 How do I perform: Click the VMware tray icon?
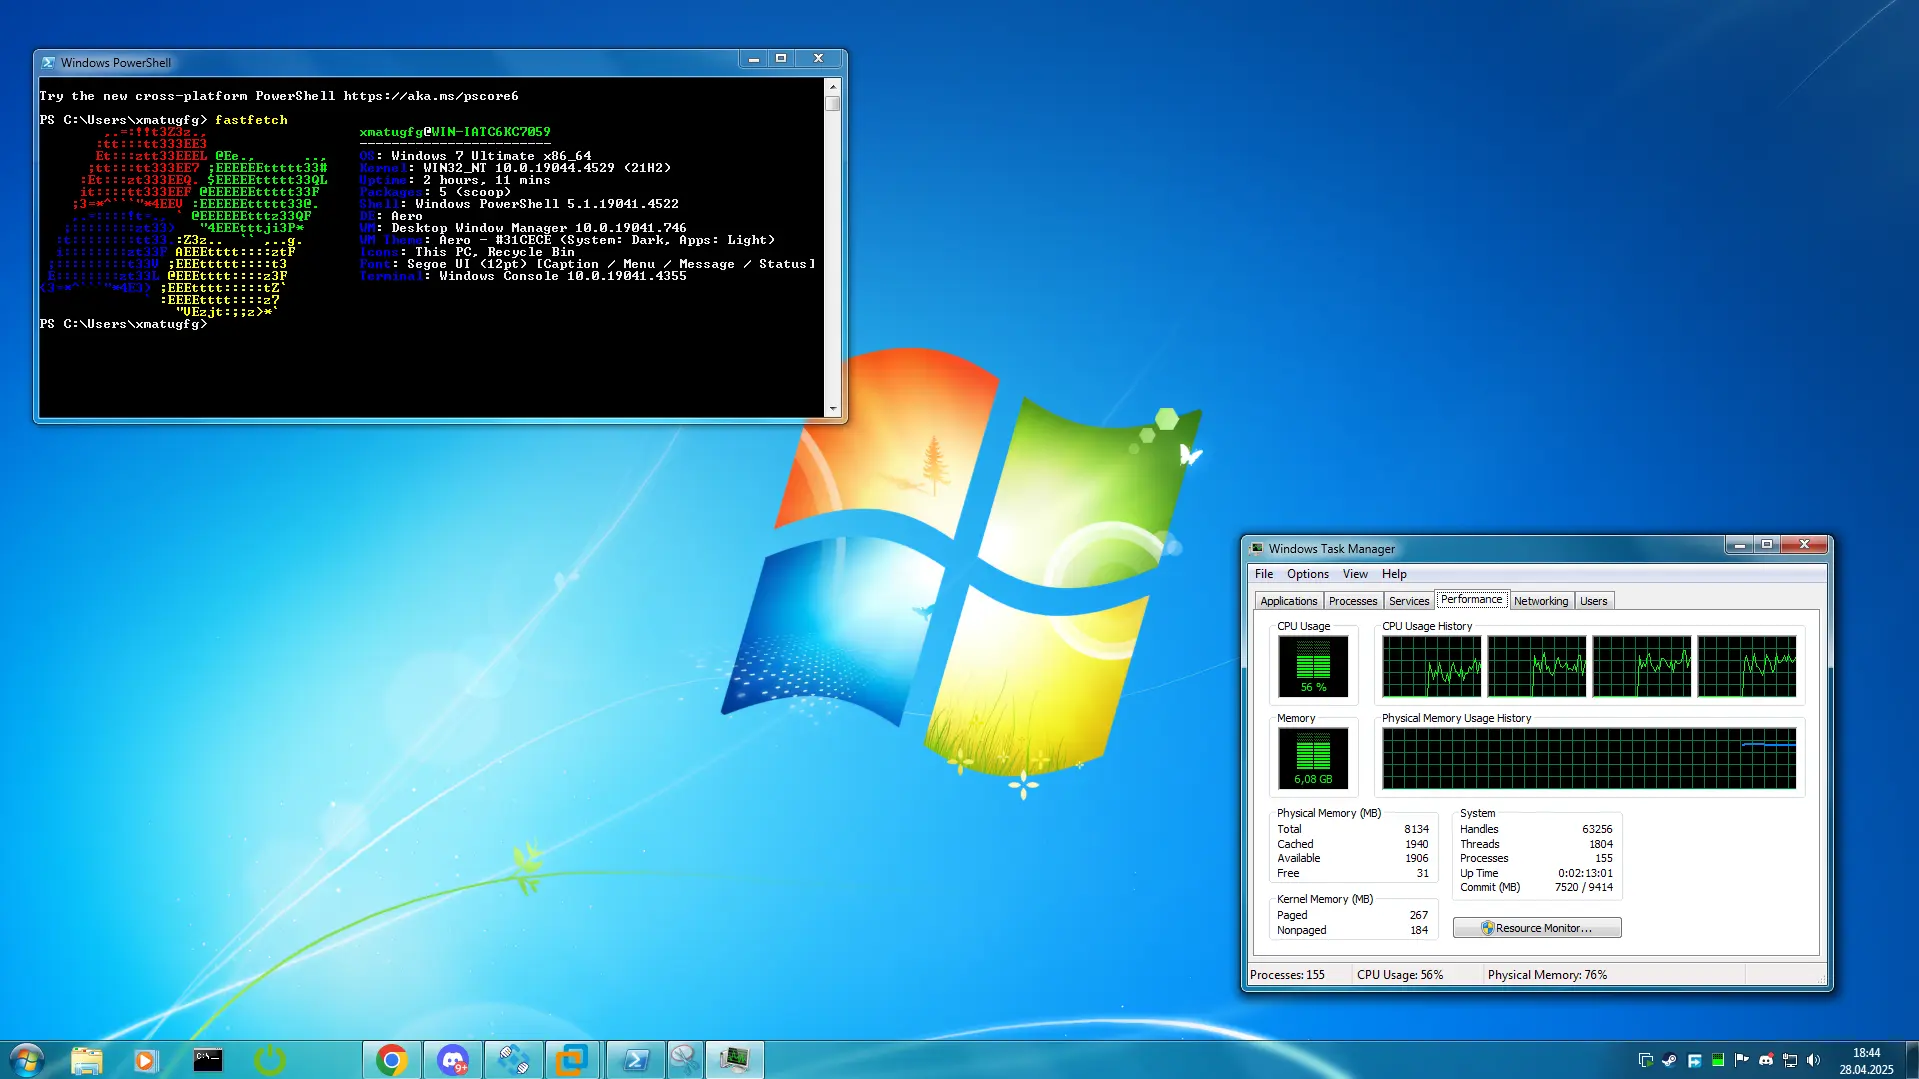coord(1646,1060)
